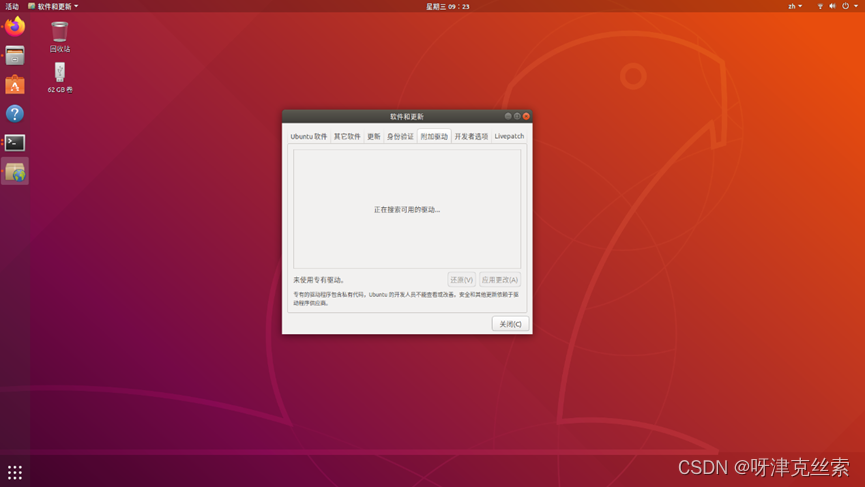The height and width of the screenshot is (487, 865).
Task: Maximize the 软件和更新 window
Action: tap(517, 116)
